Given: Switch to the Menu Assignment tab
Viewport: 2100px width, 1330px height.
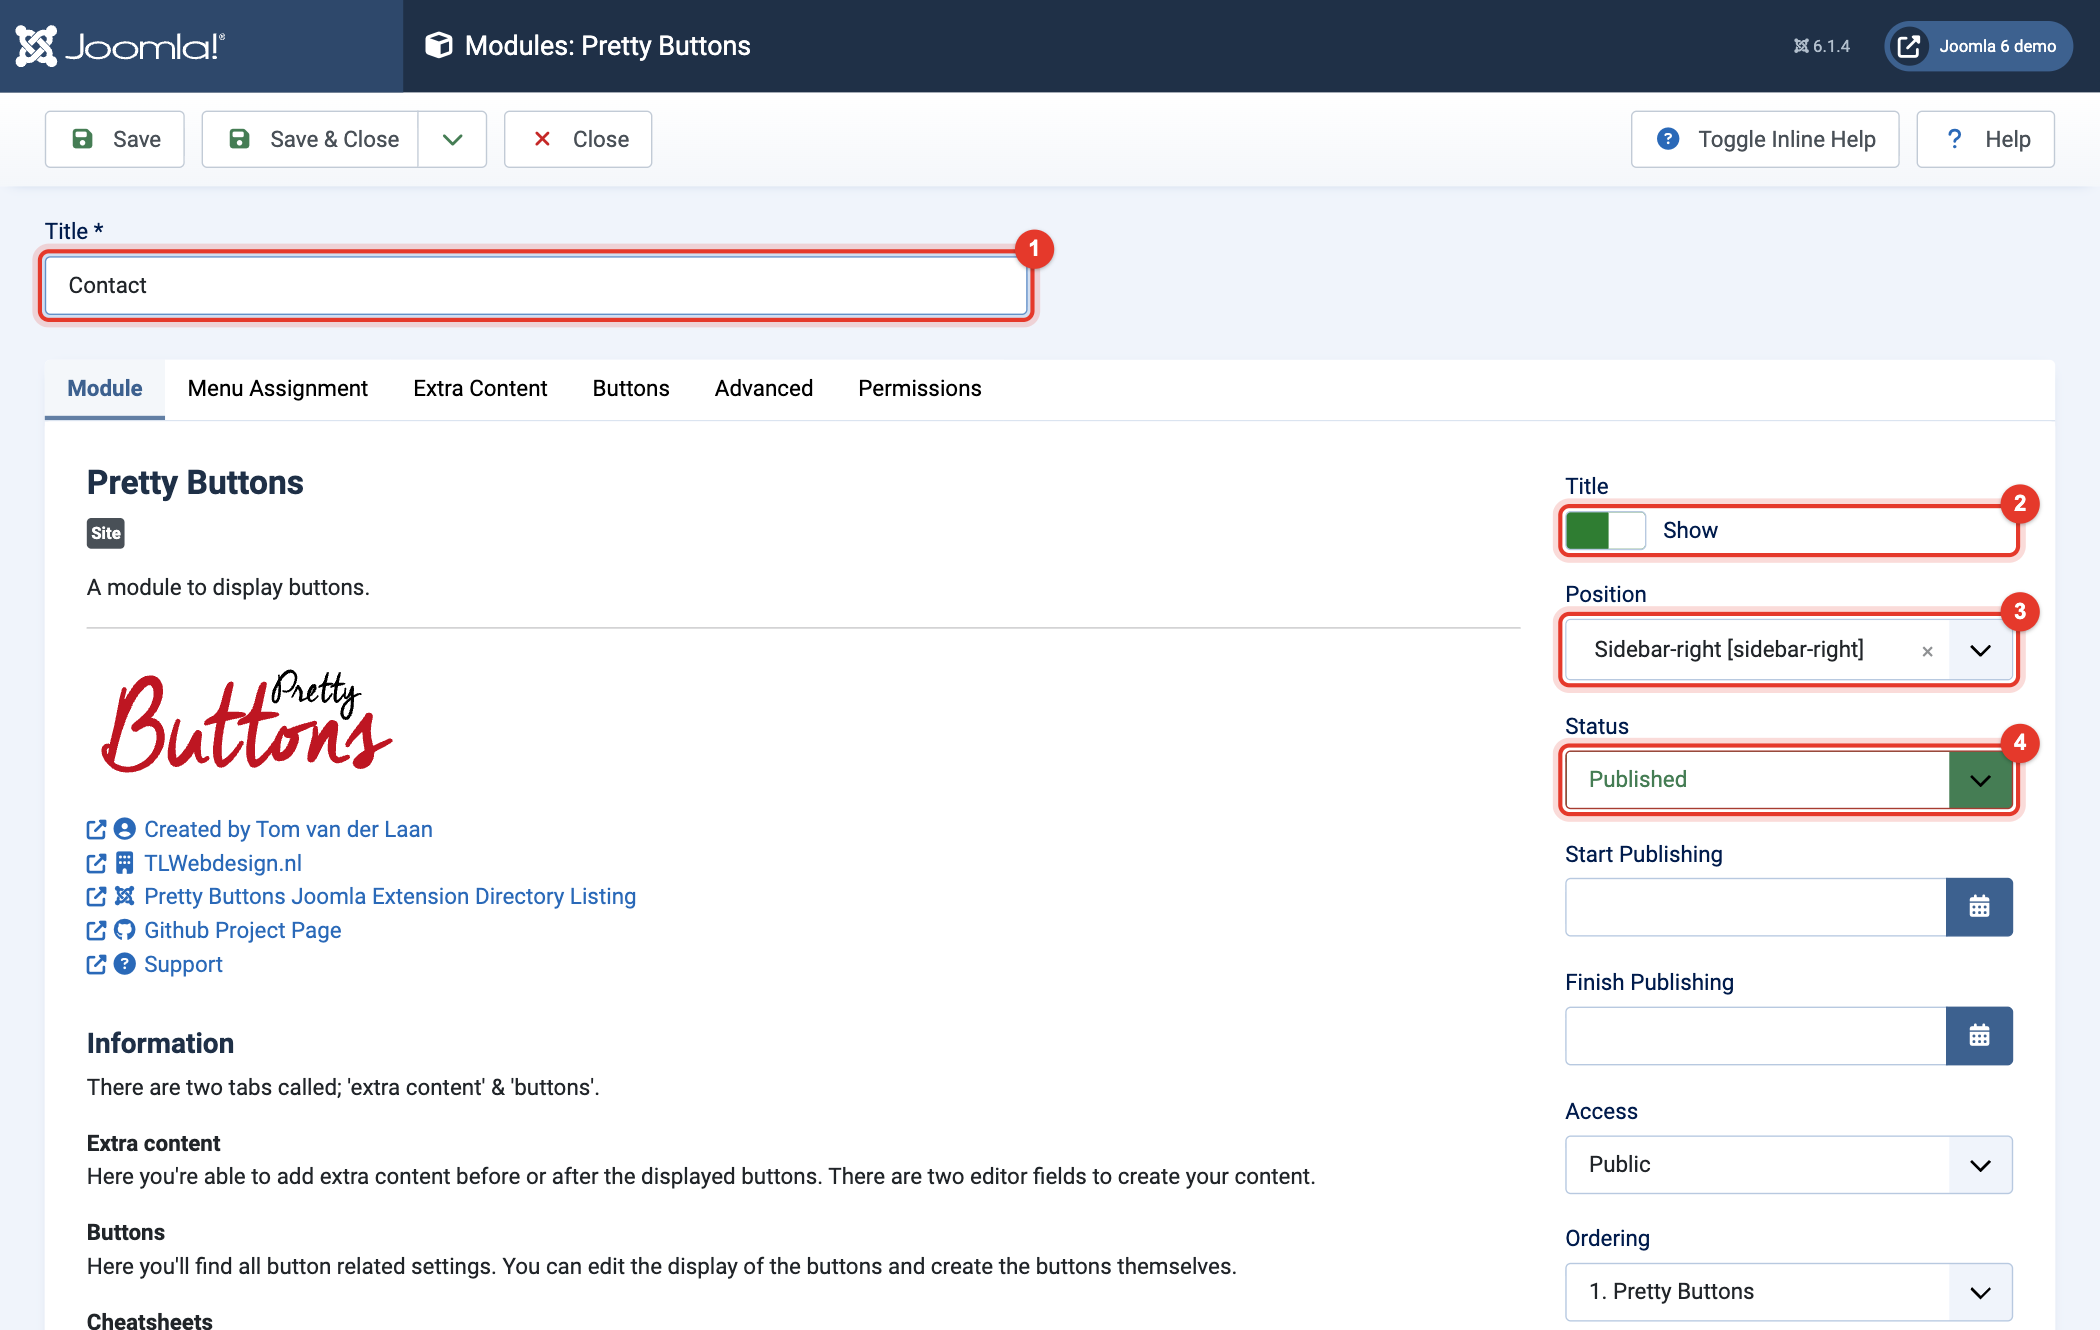Looking at the screenshot, I should coord(278,388).
